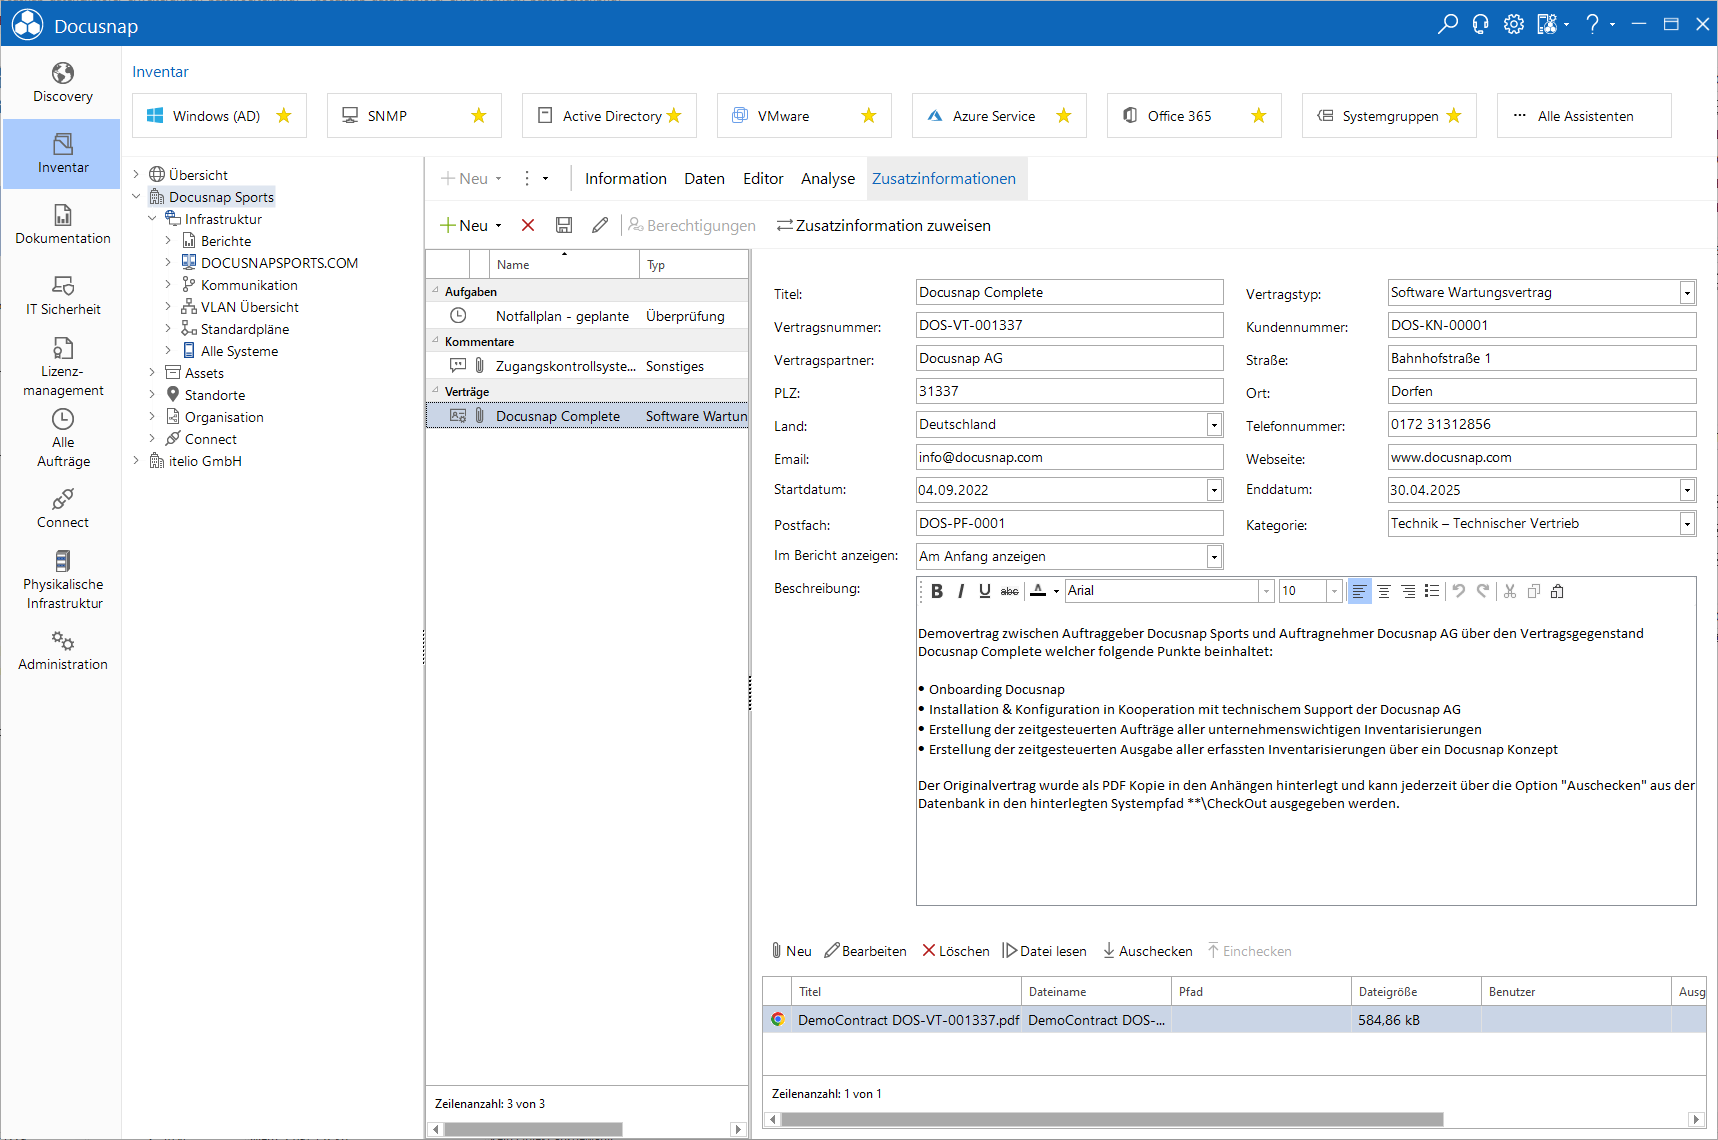Expand the itelio GmbH tree node
This screenshot has width=1718, height=1140.
tap(137, 461)
